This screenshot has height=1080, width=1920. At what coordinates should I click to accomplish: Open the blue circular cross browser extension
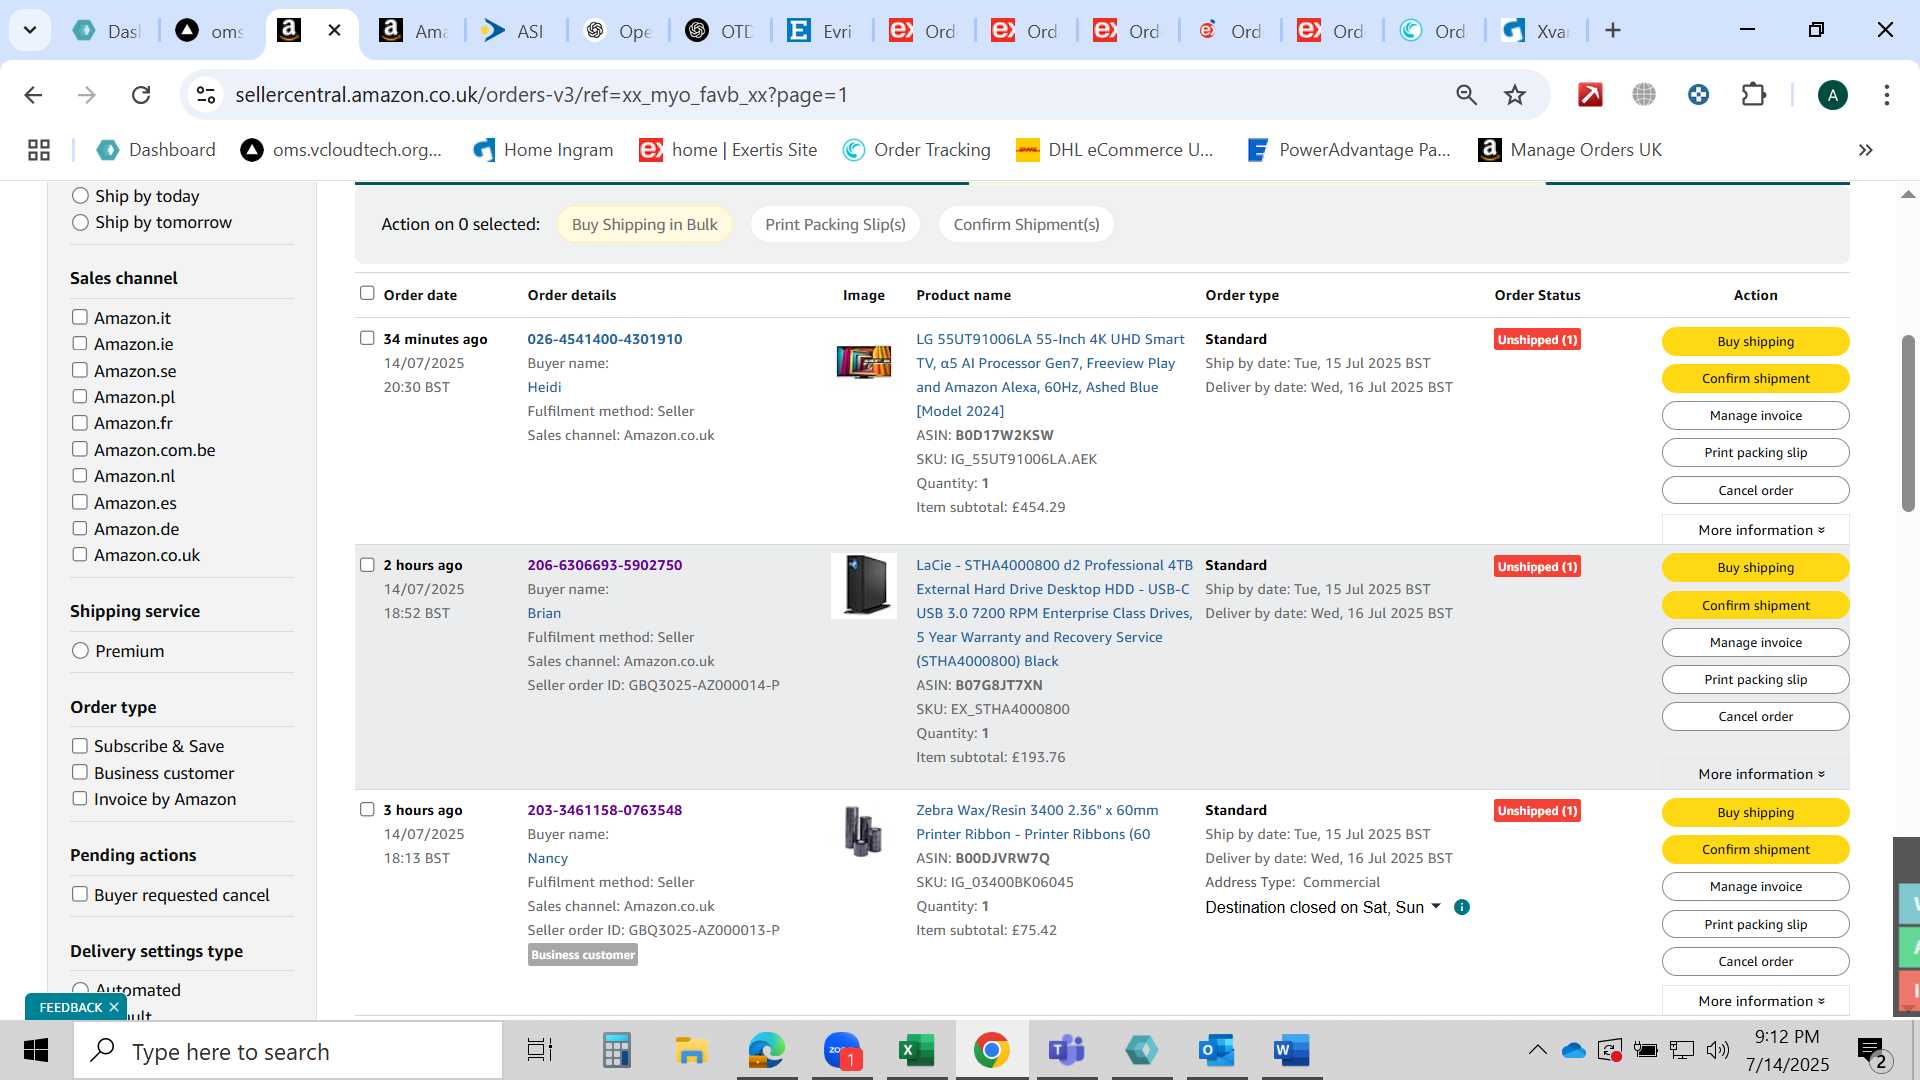click(1698, 95)
